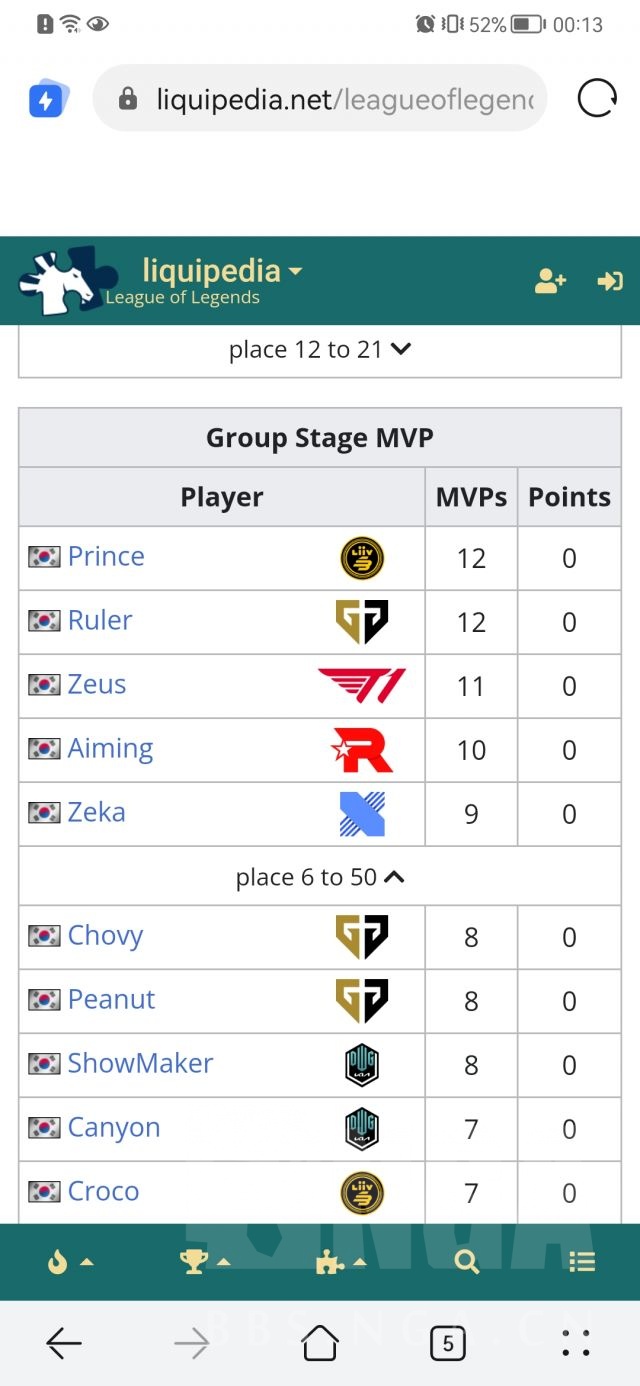Reload the page in the browser
Screen dimensions: 640x1386
click(x=597, y=99)
